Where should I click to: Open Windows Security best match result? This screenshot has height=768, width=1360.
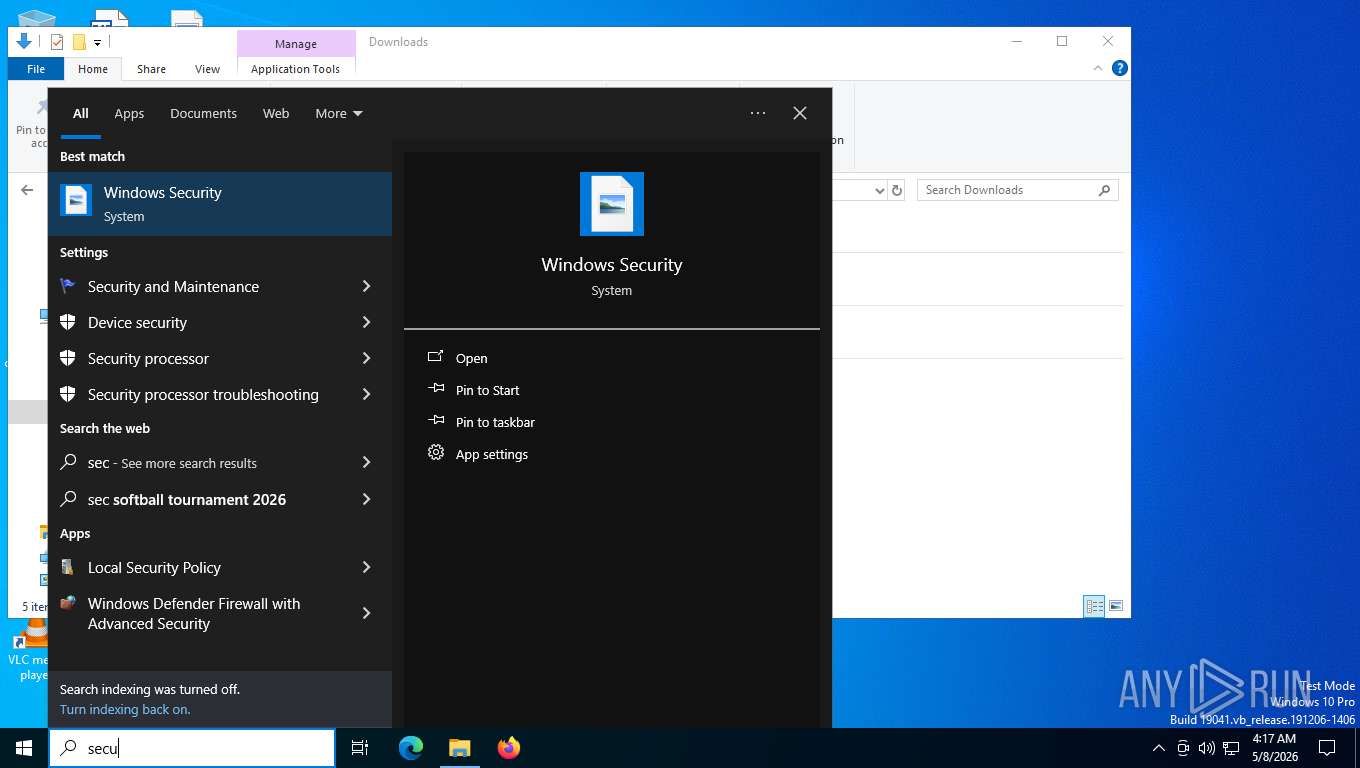click(x=220, y=204)
